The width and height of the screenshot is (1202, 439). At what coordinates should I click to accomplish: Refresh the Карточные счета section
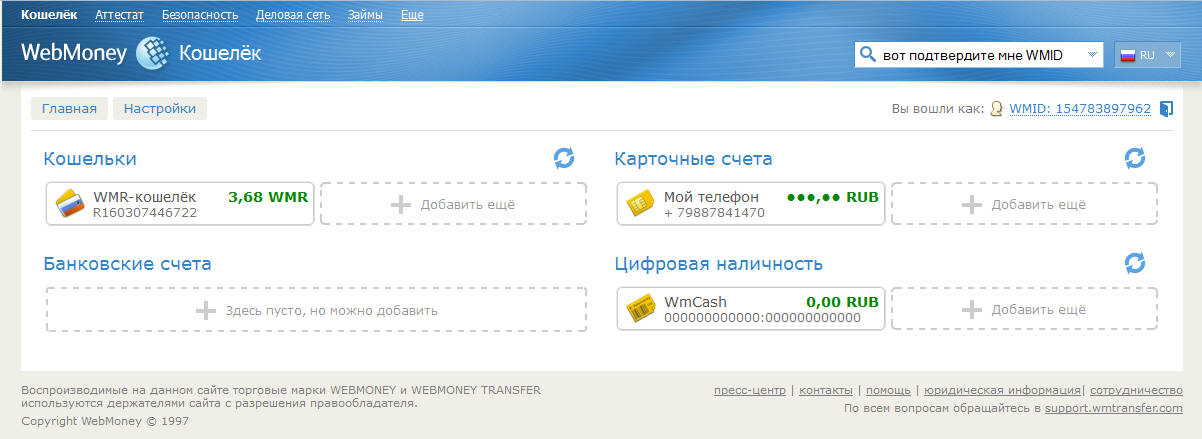point(1134,158)
